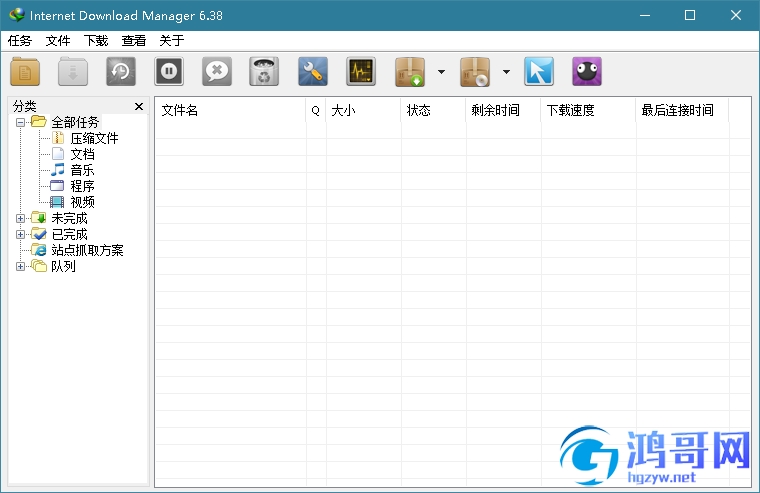This screenshot has width=760, height=493.
Task: Click the Add URL toolbar icon
Action: point(25,72)
